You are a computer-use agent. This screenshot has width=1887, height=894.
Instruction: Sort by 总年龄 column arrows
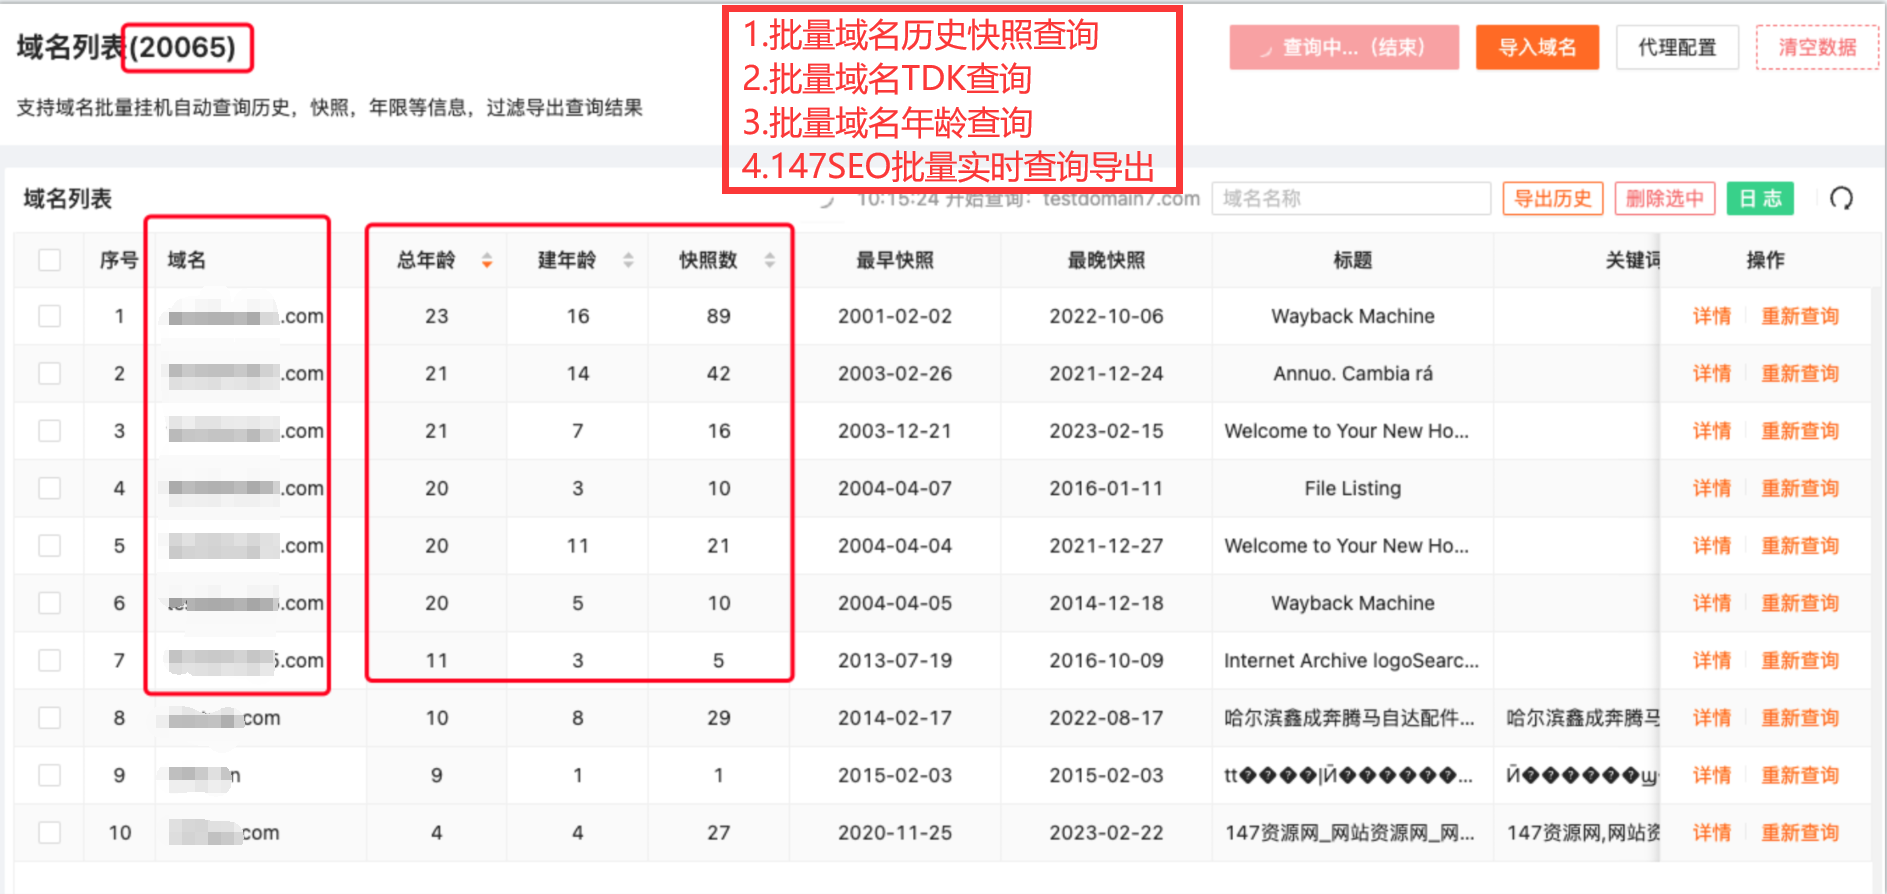coord(487,260)
